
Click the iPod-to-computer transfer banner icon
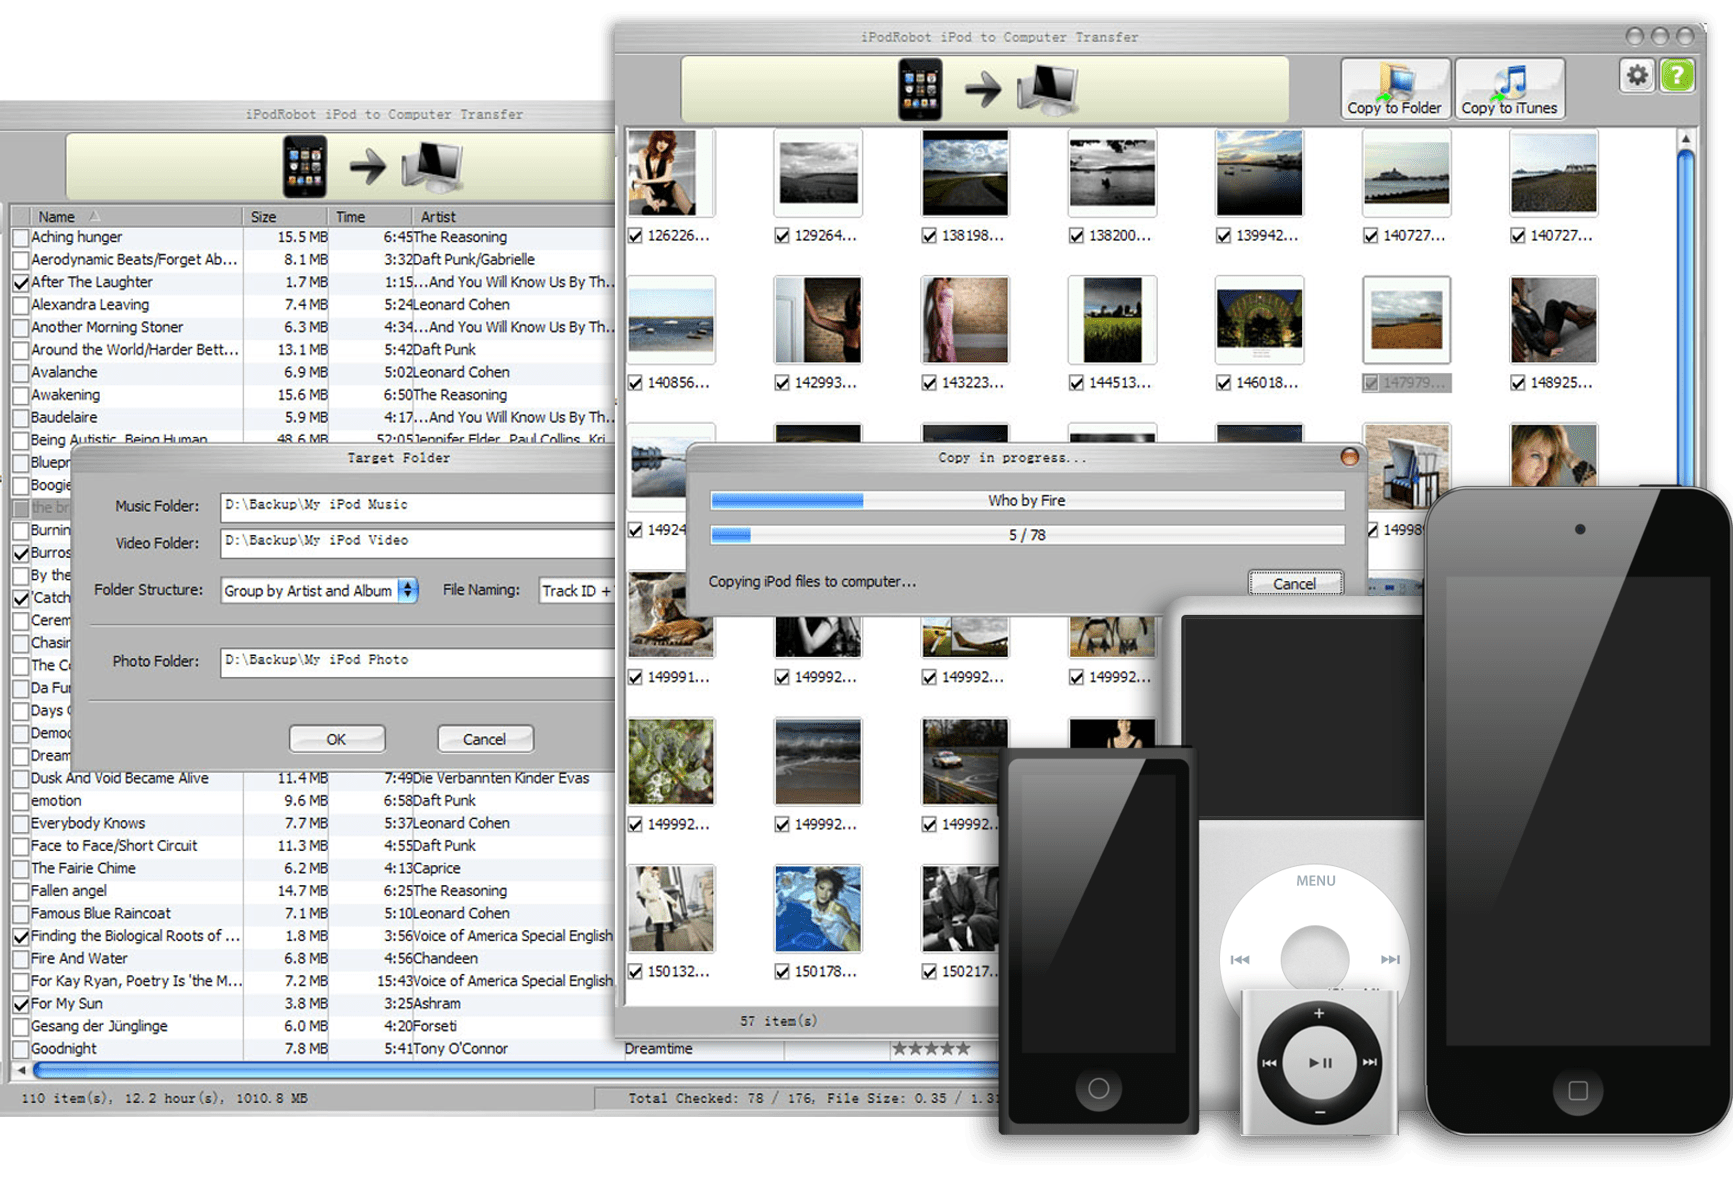985,88
